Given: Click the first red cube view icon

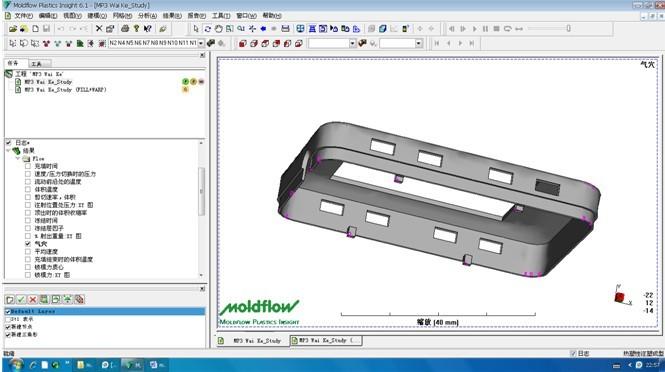Looking at the screenshot, I should [x=243, y=43].
